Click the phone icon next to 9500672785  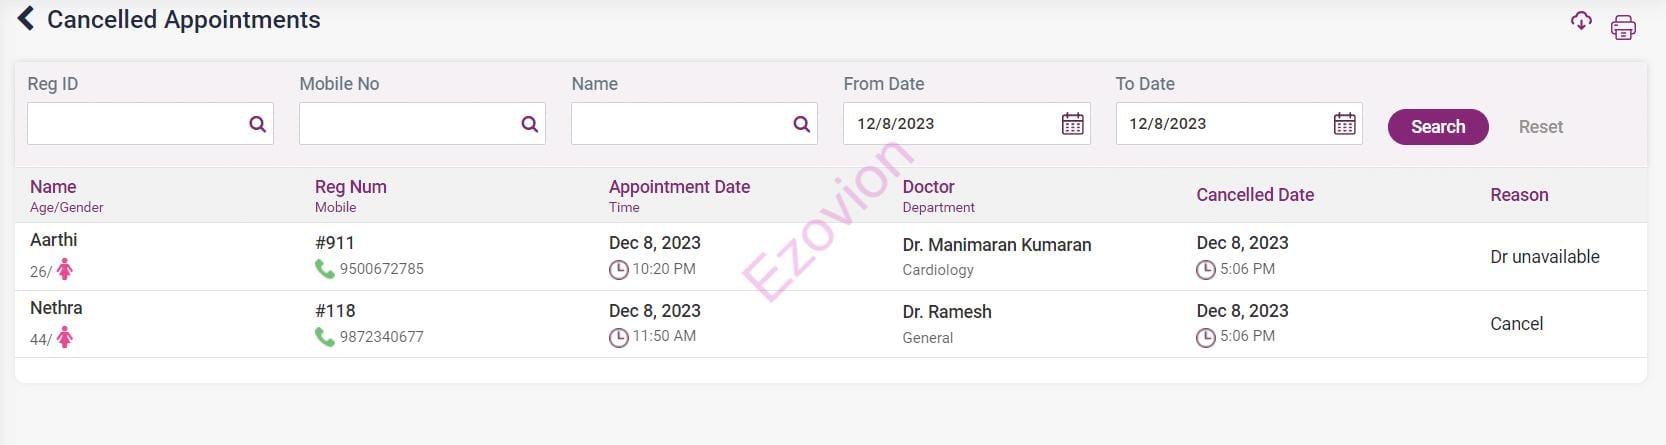[324, 269]
